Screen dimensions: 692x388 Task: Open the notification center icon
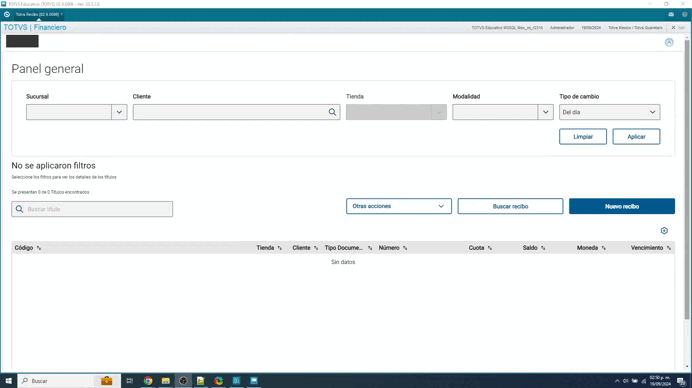[x=681, y=381]
